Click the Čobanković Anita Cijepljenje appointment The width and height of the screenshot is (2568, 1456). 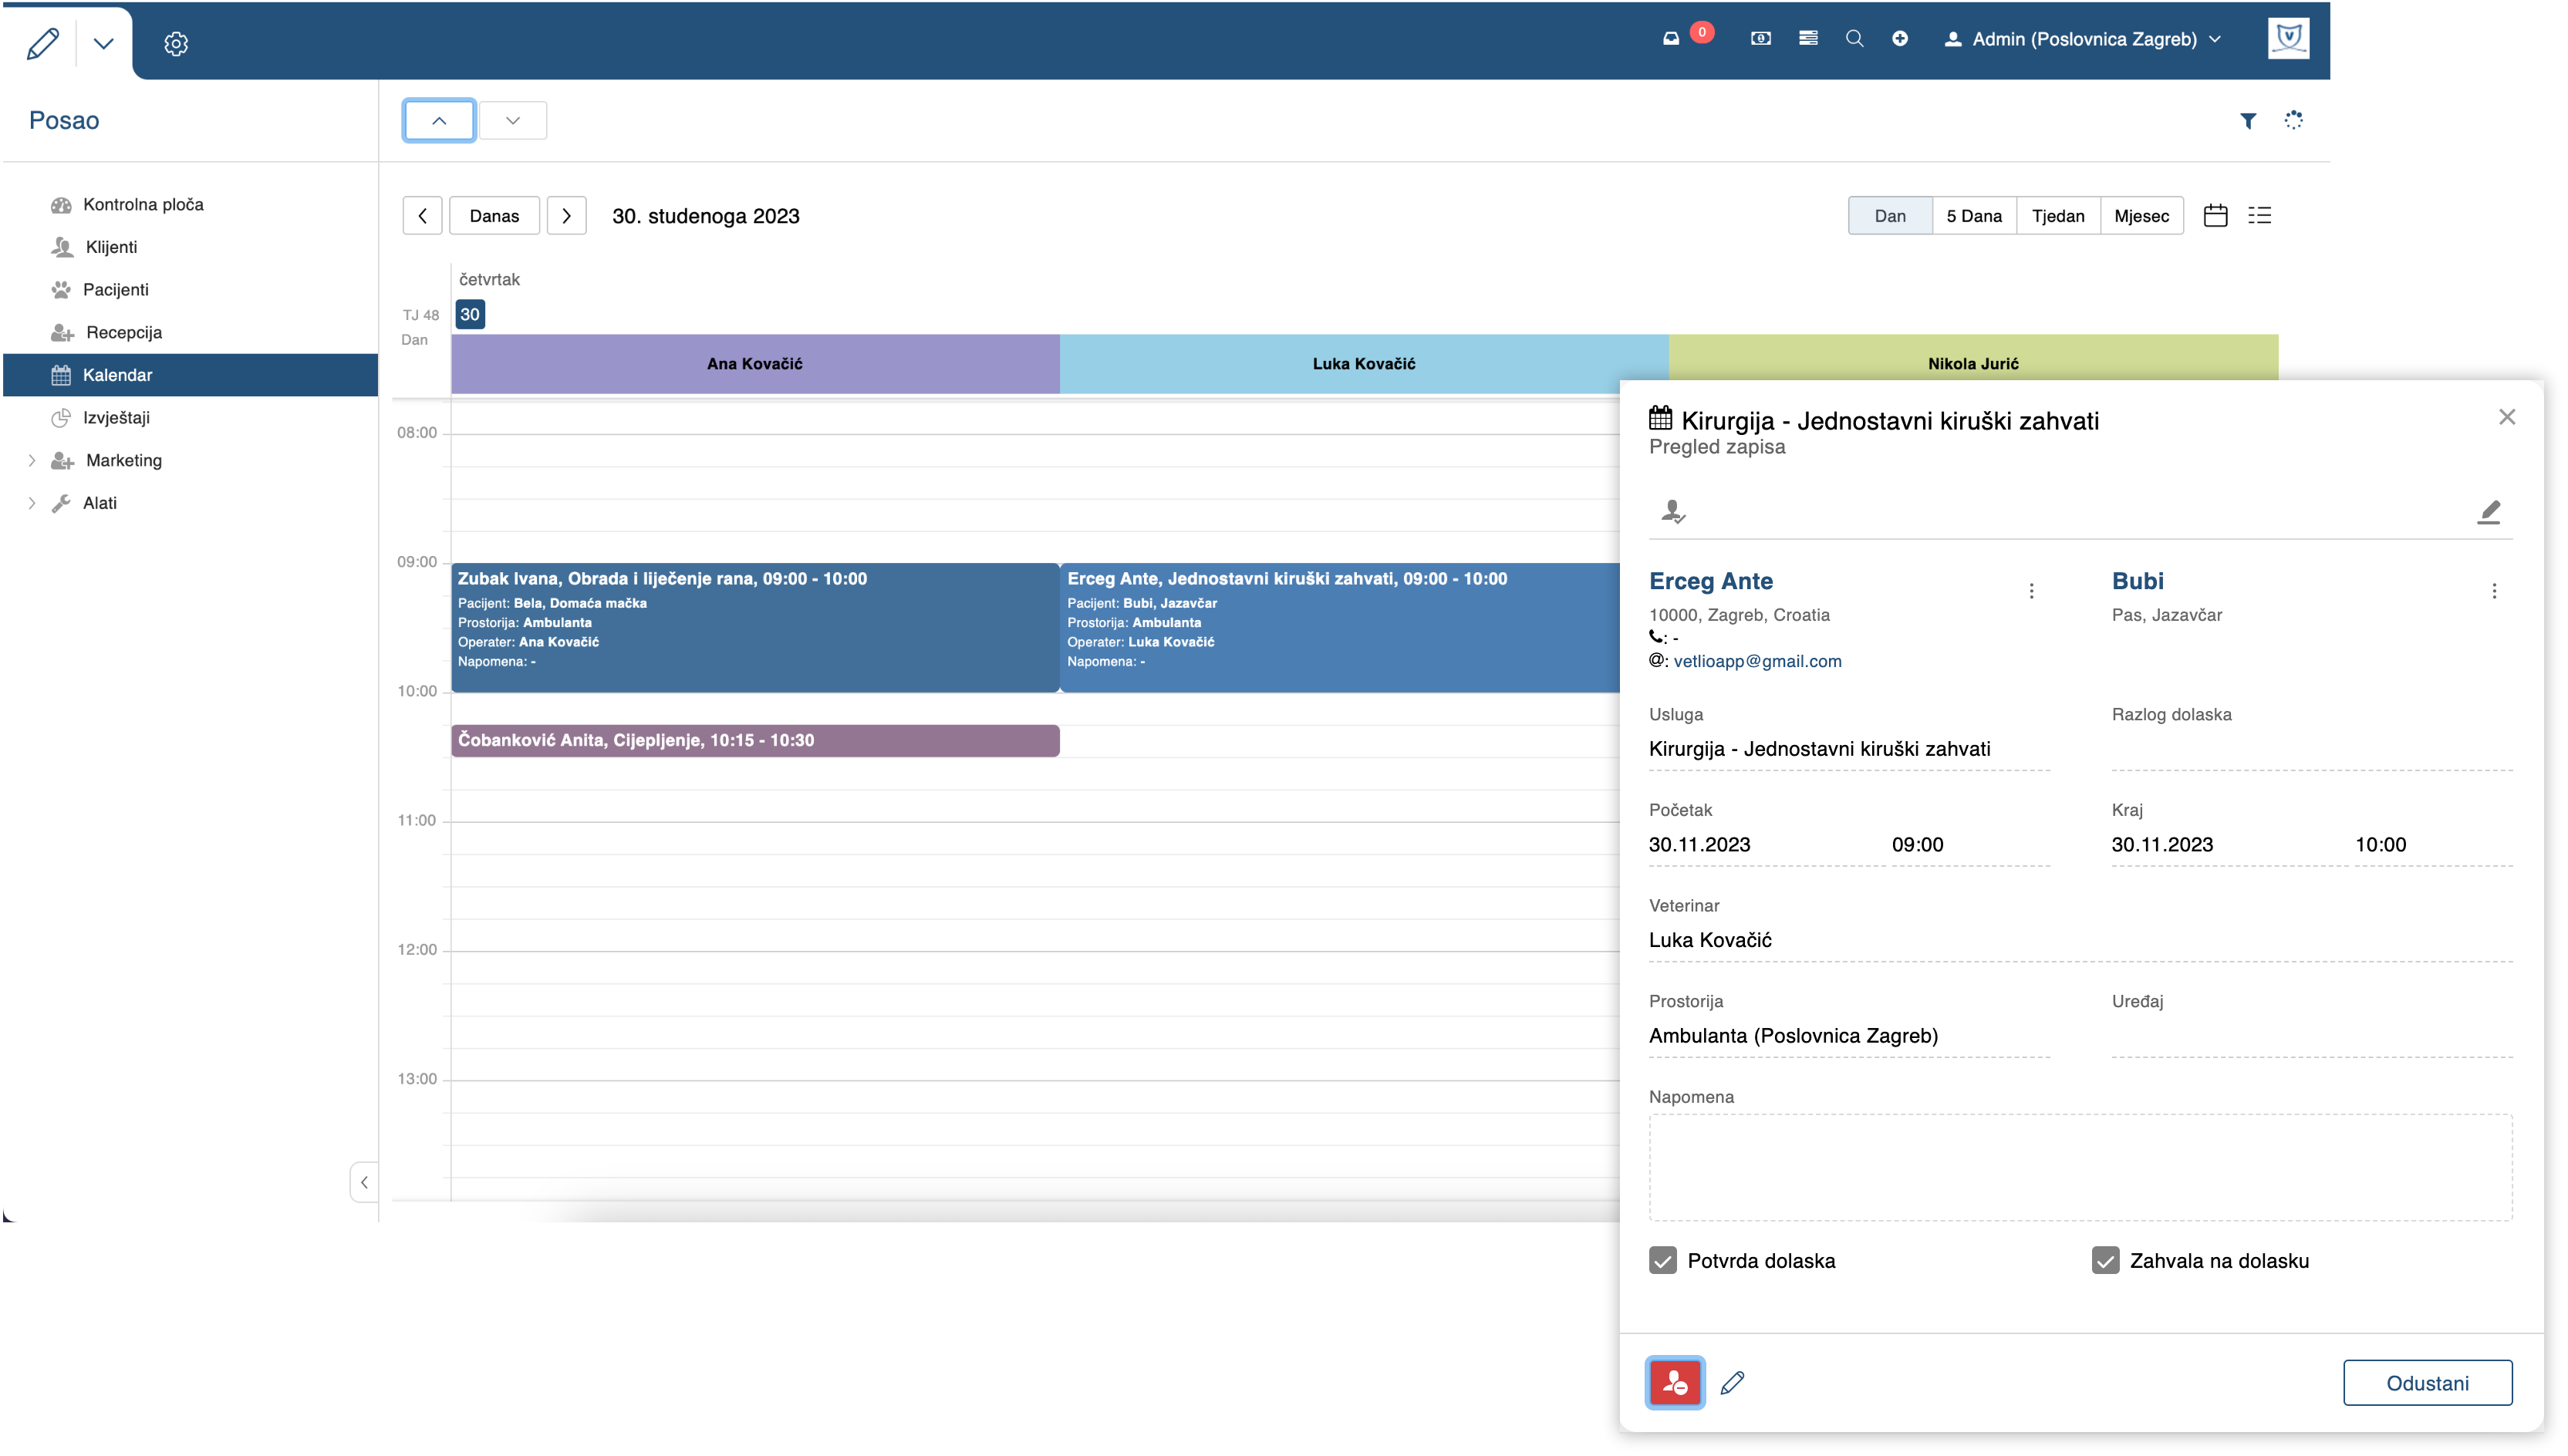[x=755, y=741]
